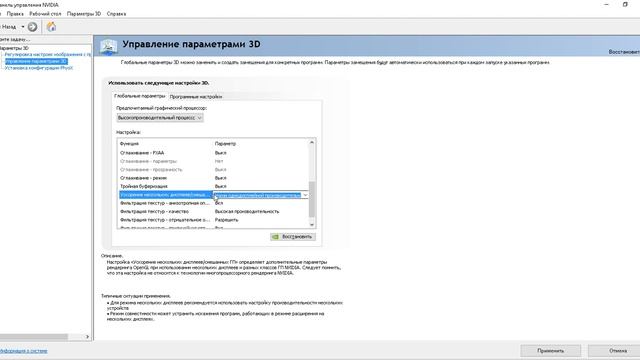The image size is (640, 360).
Task: Open the preferred graphics processor dropdown
Action: 160,118
